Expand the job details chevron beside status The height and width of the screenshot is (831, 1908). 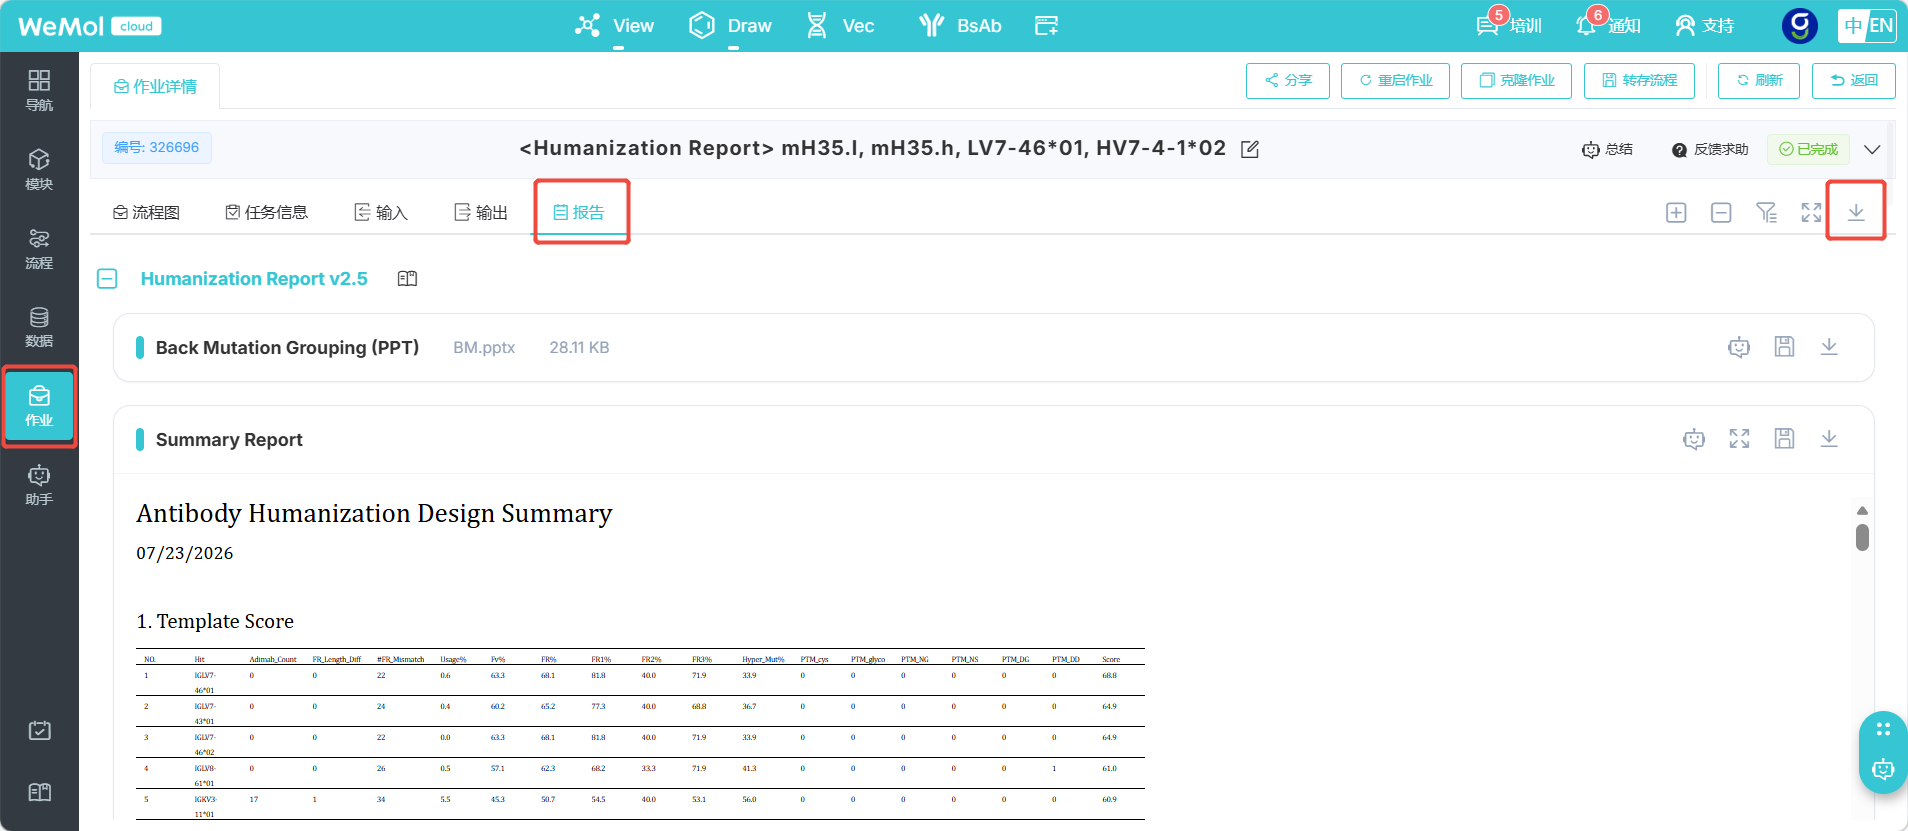pyautogui.click(x=1872, y=149)
